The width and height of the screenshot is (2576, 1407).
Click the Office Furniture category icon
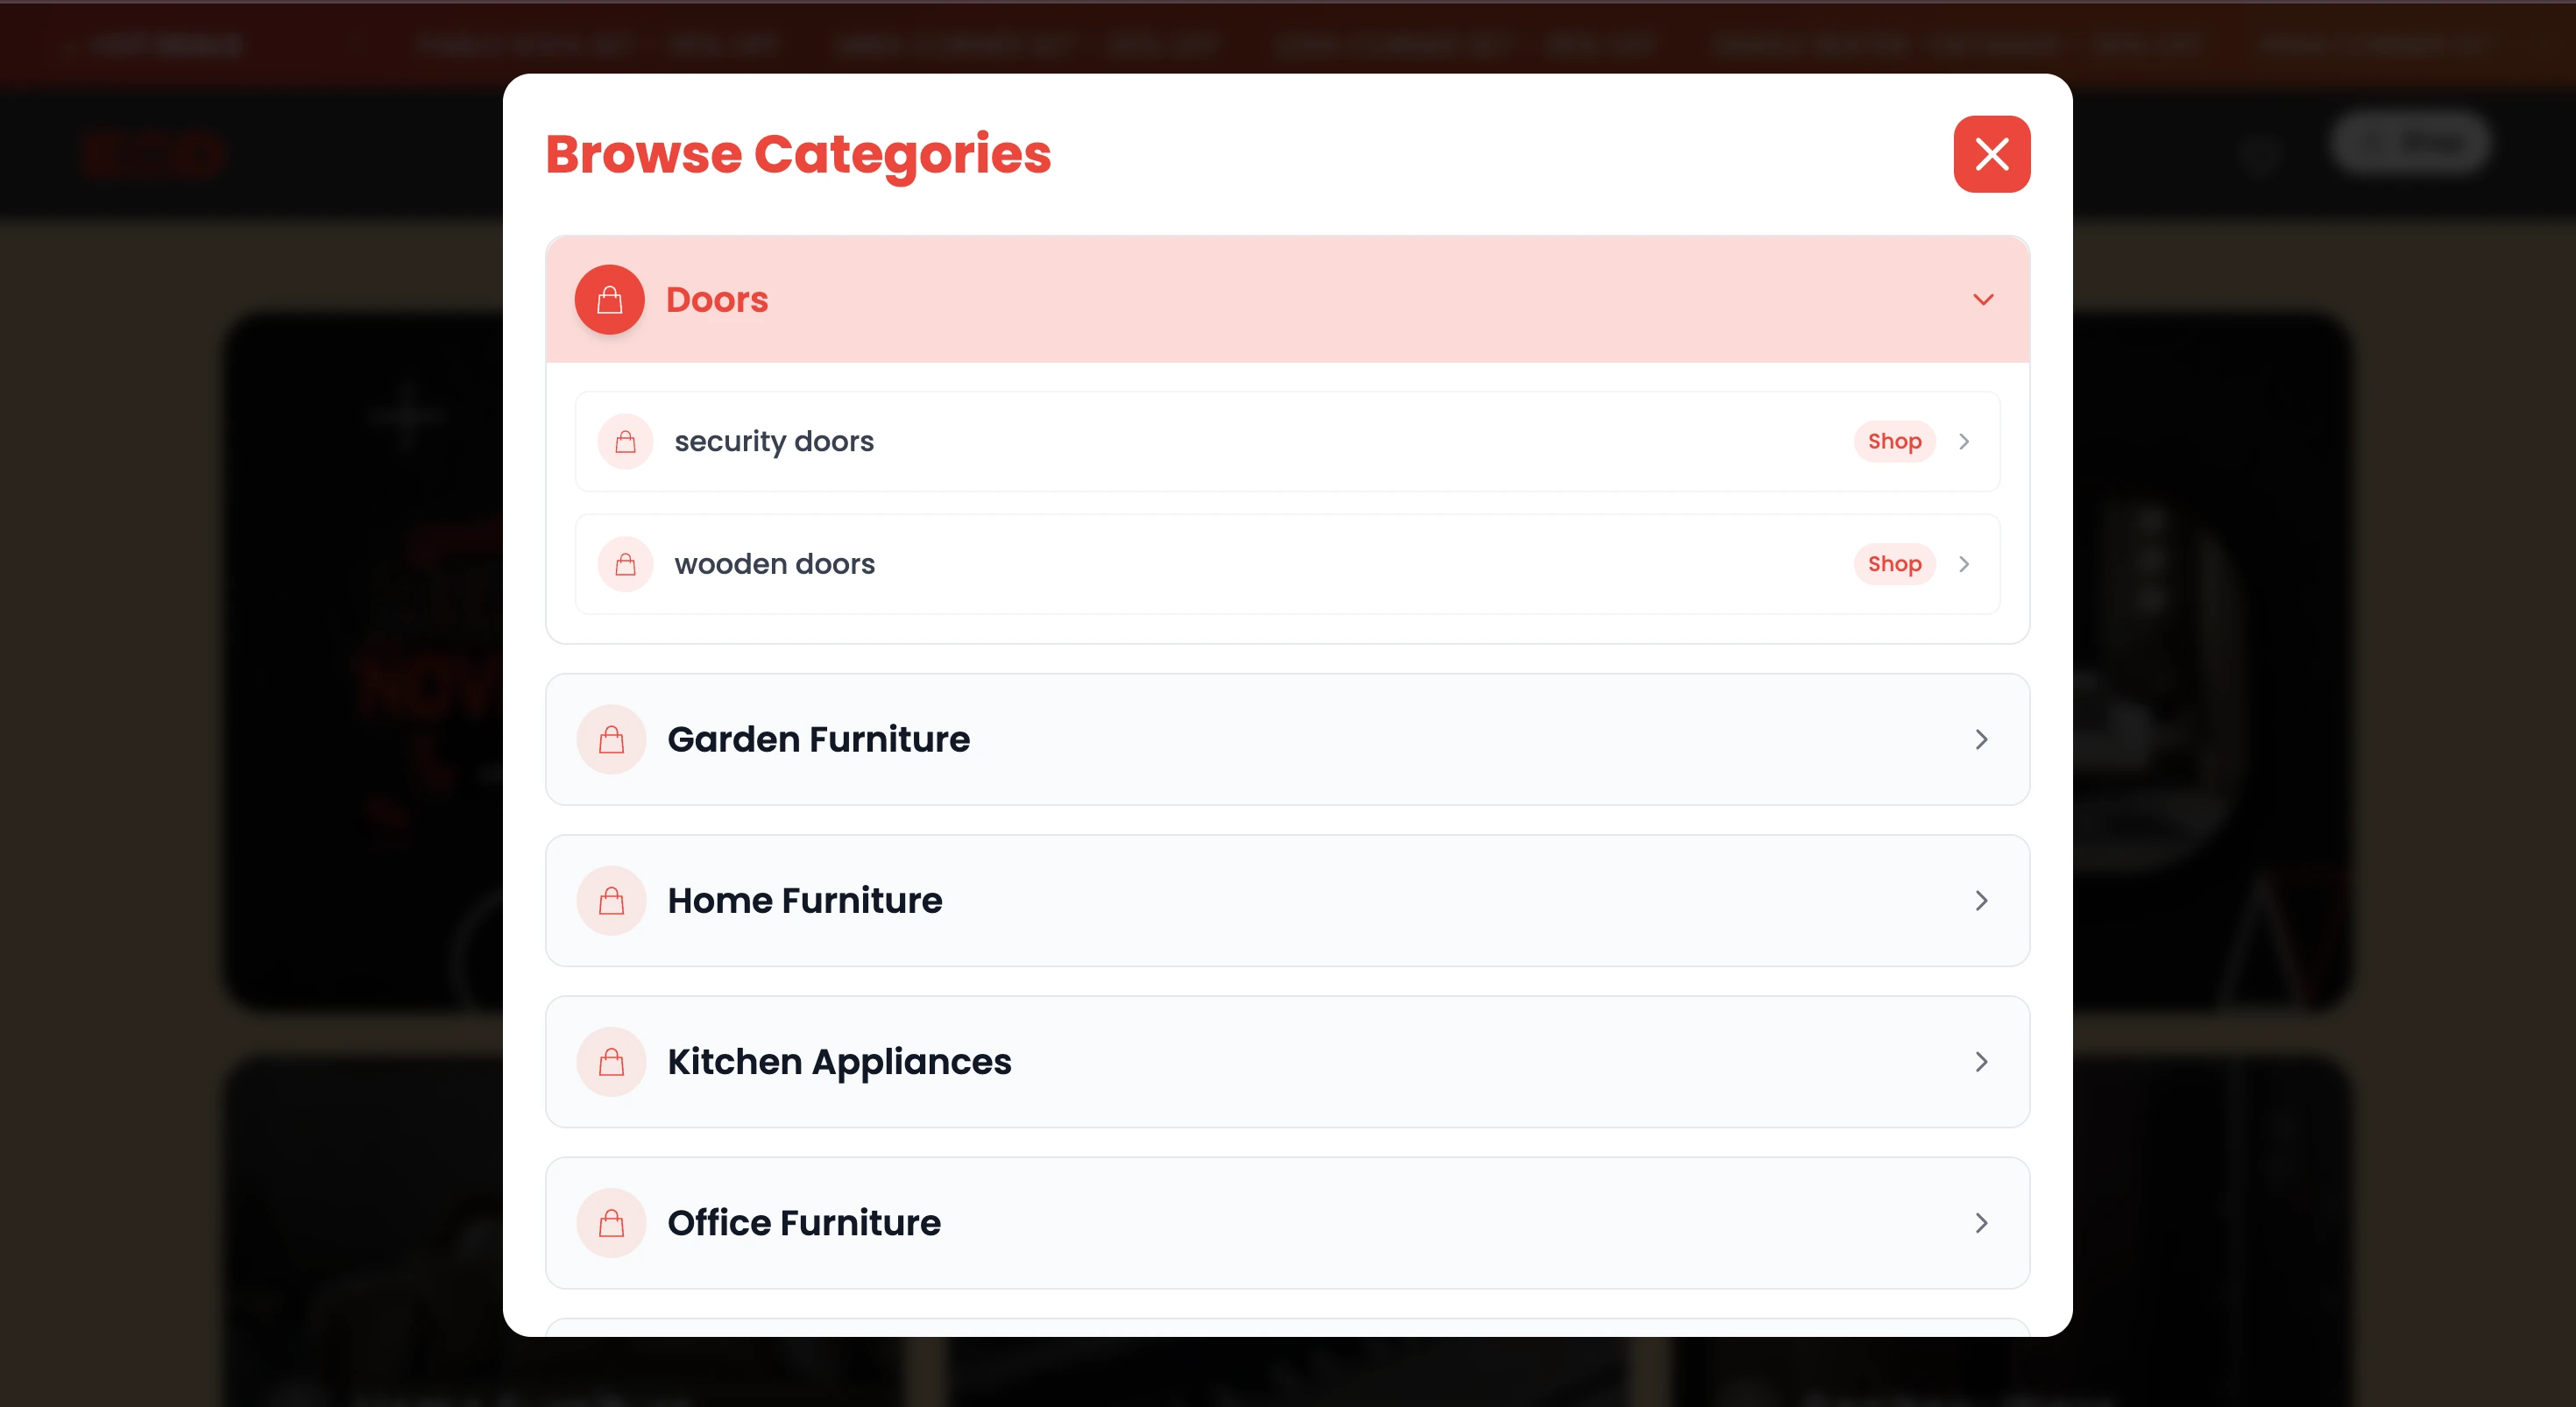[611, 1222]
